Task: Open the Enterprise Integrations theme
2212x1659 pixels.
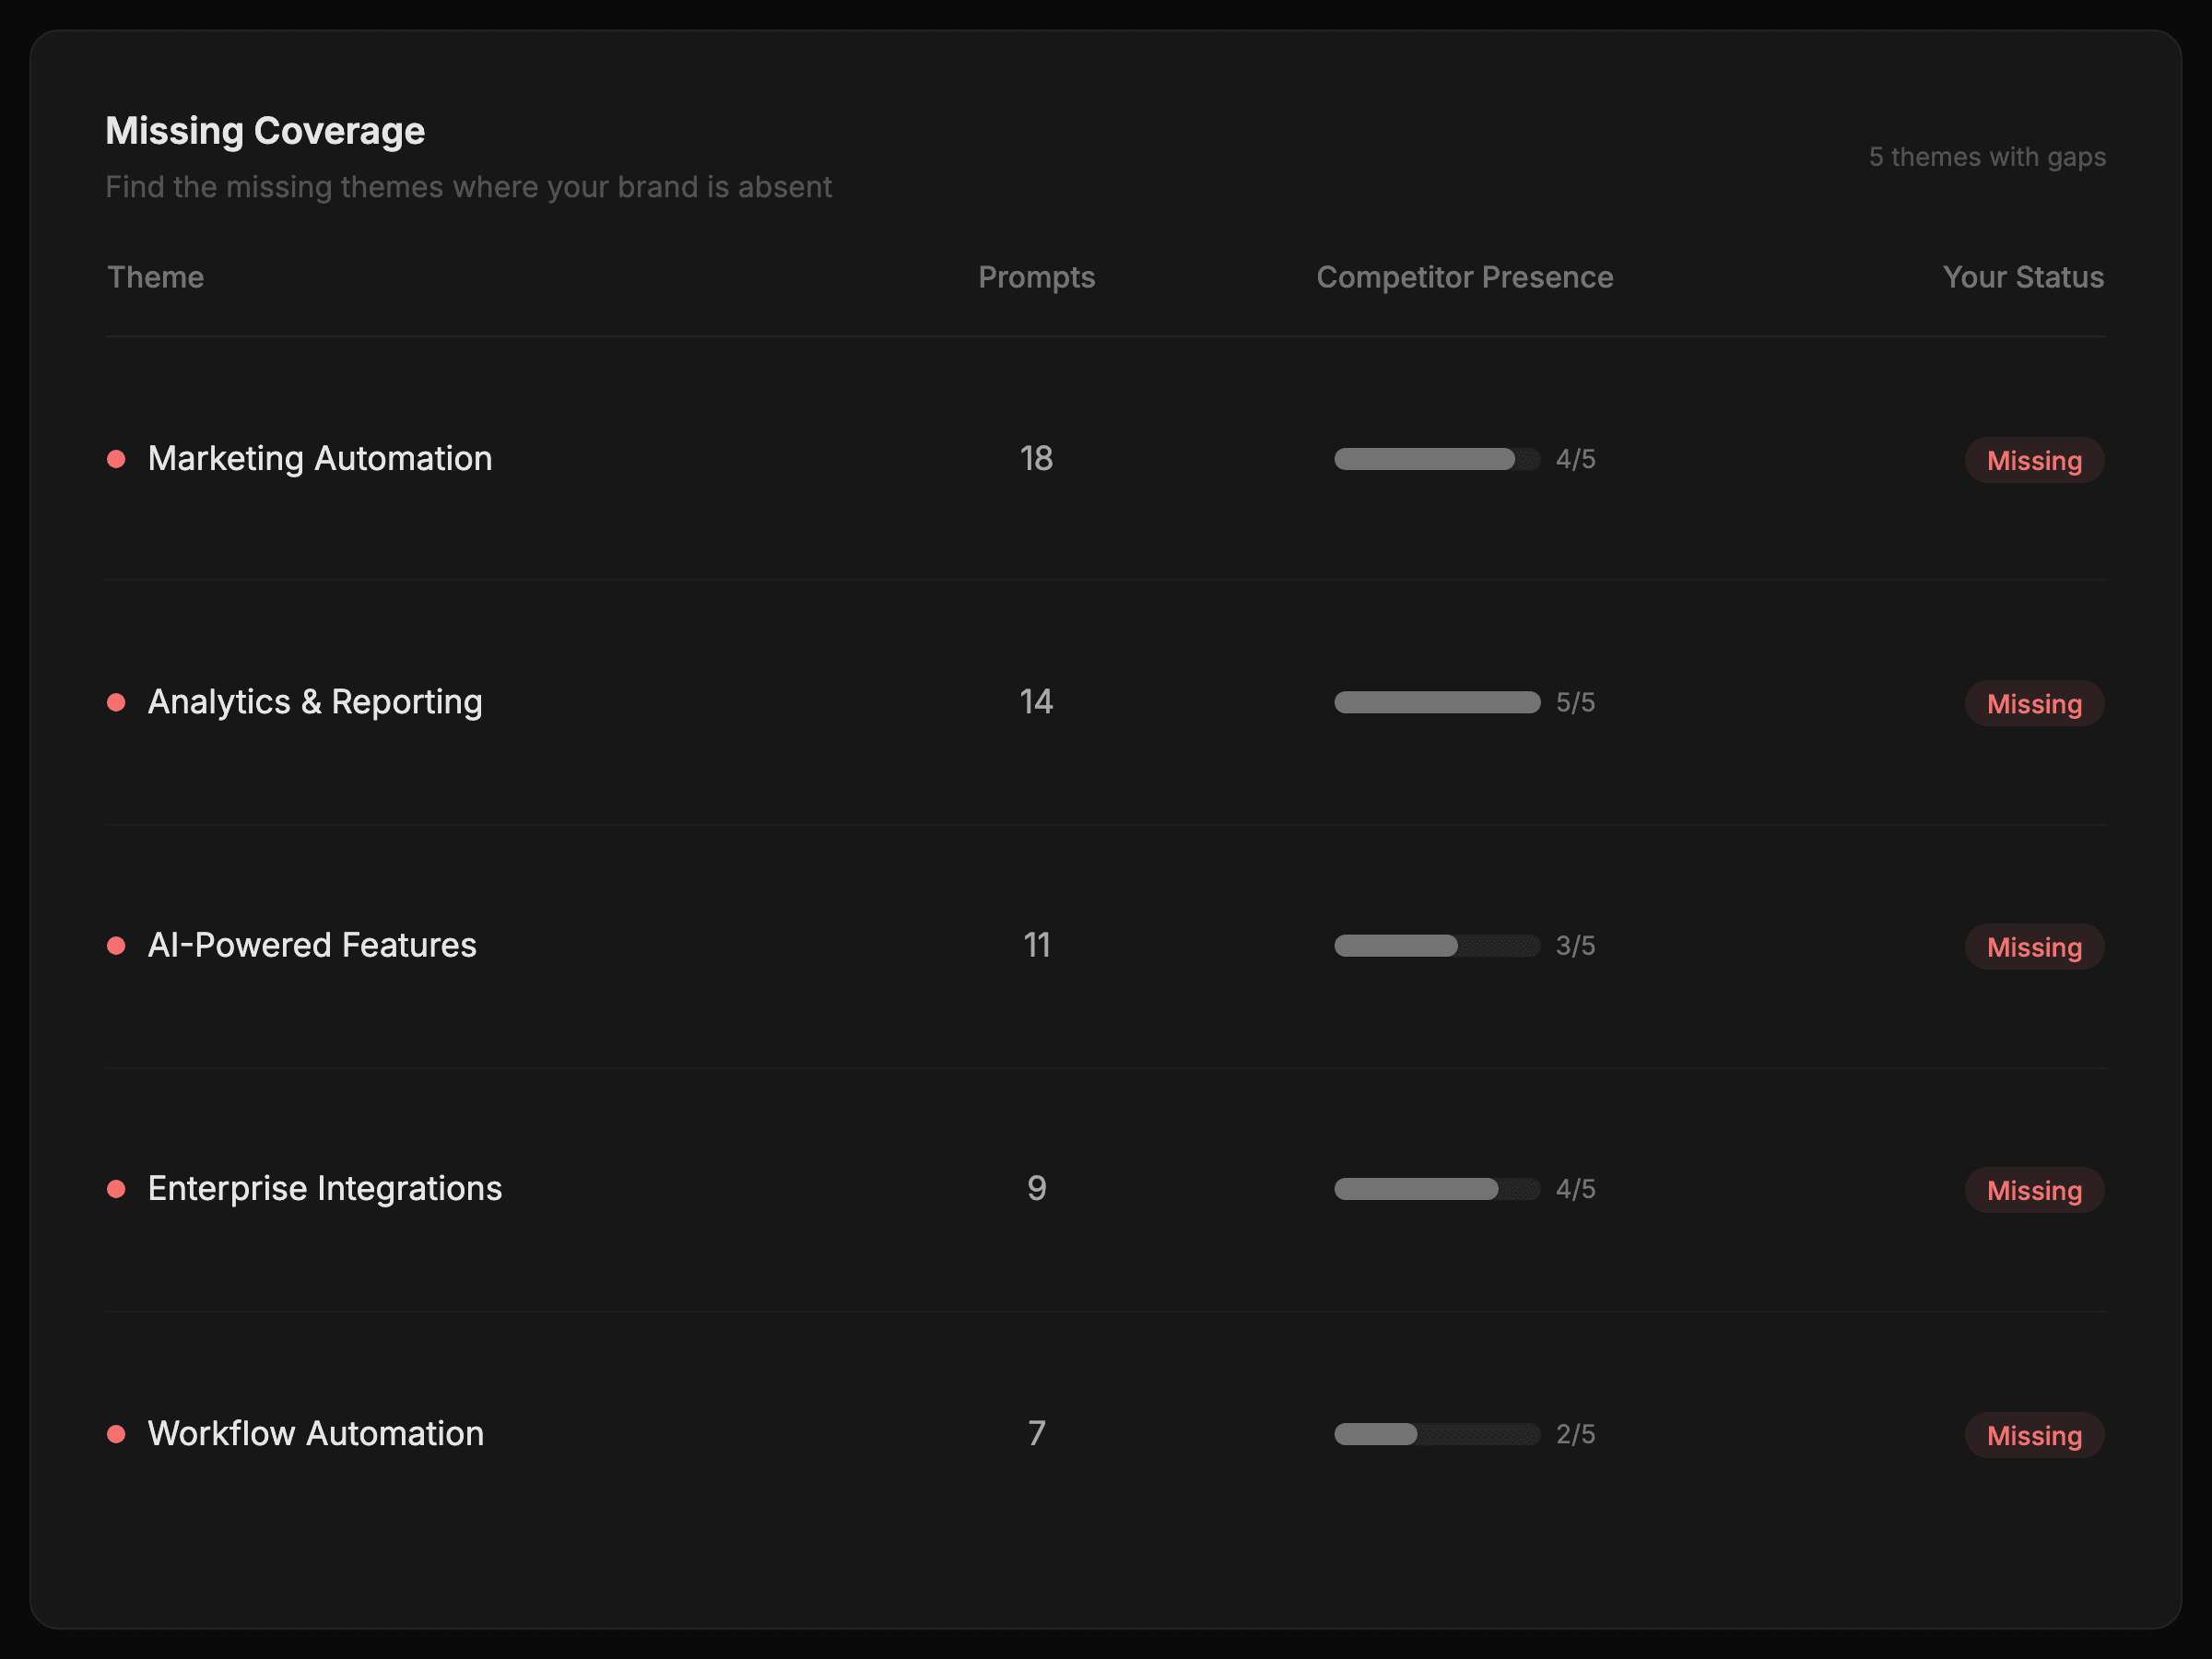Action: tap(324, 1189)
